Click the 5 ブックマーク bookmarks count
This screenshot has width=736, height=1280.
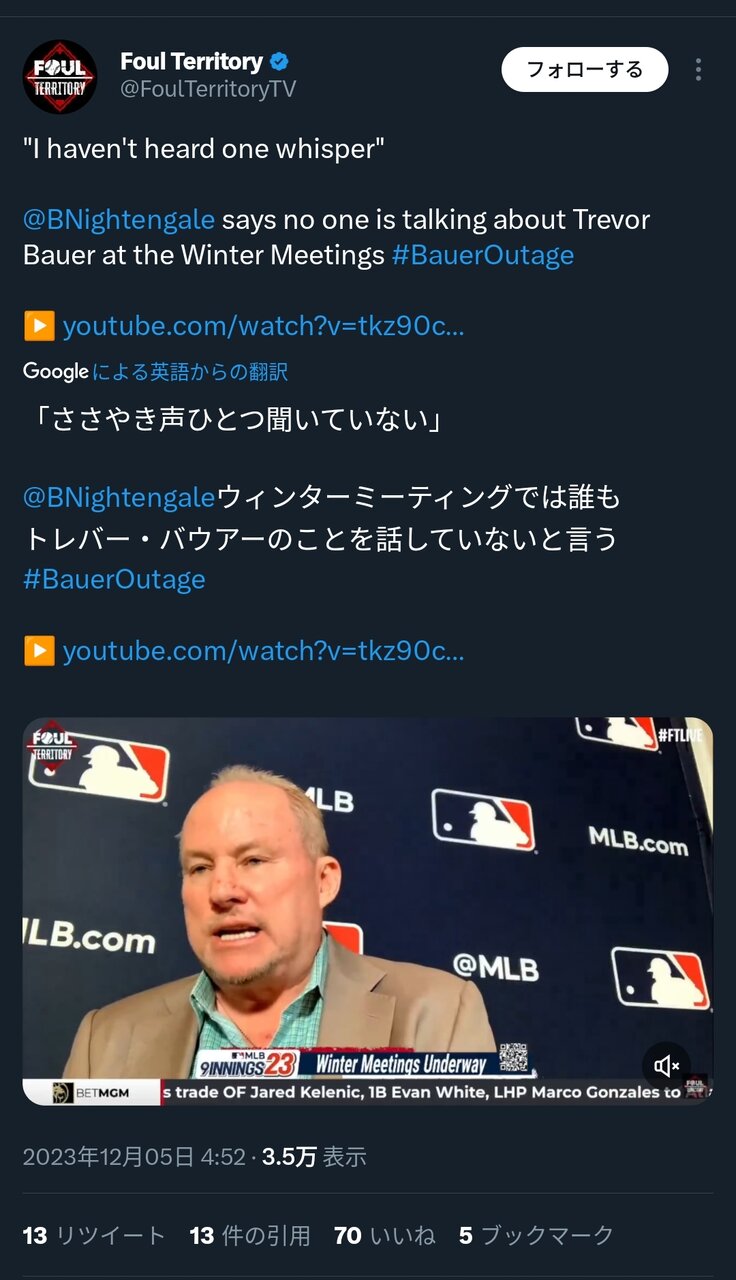[x=536, y=1236]
